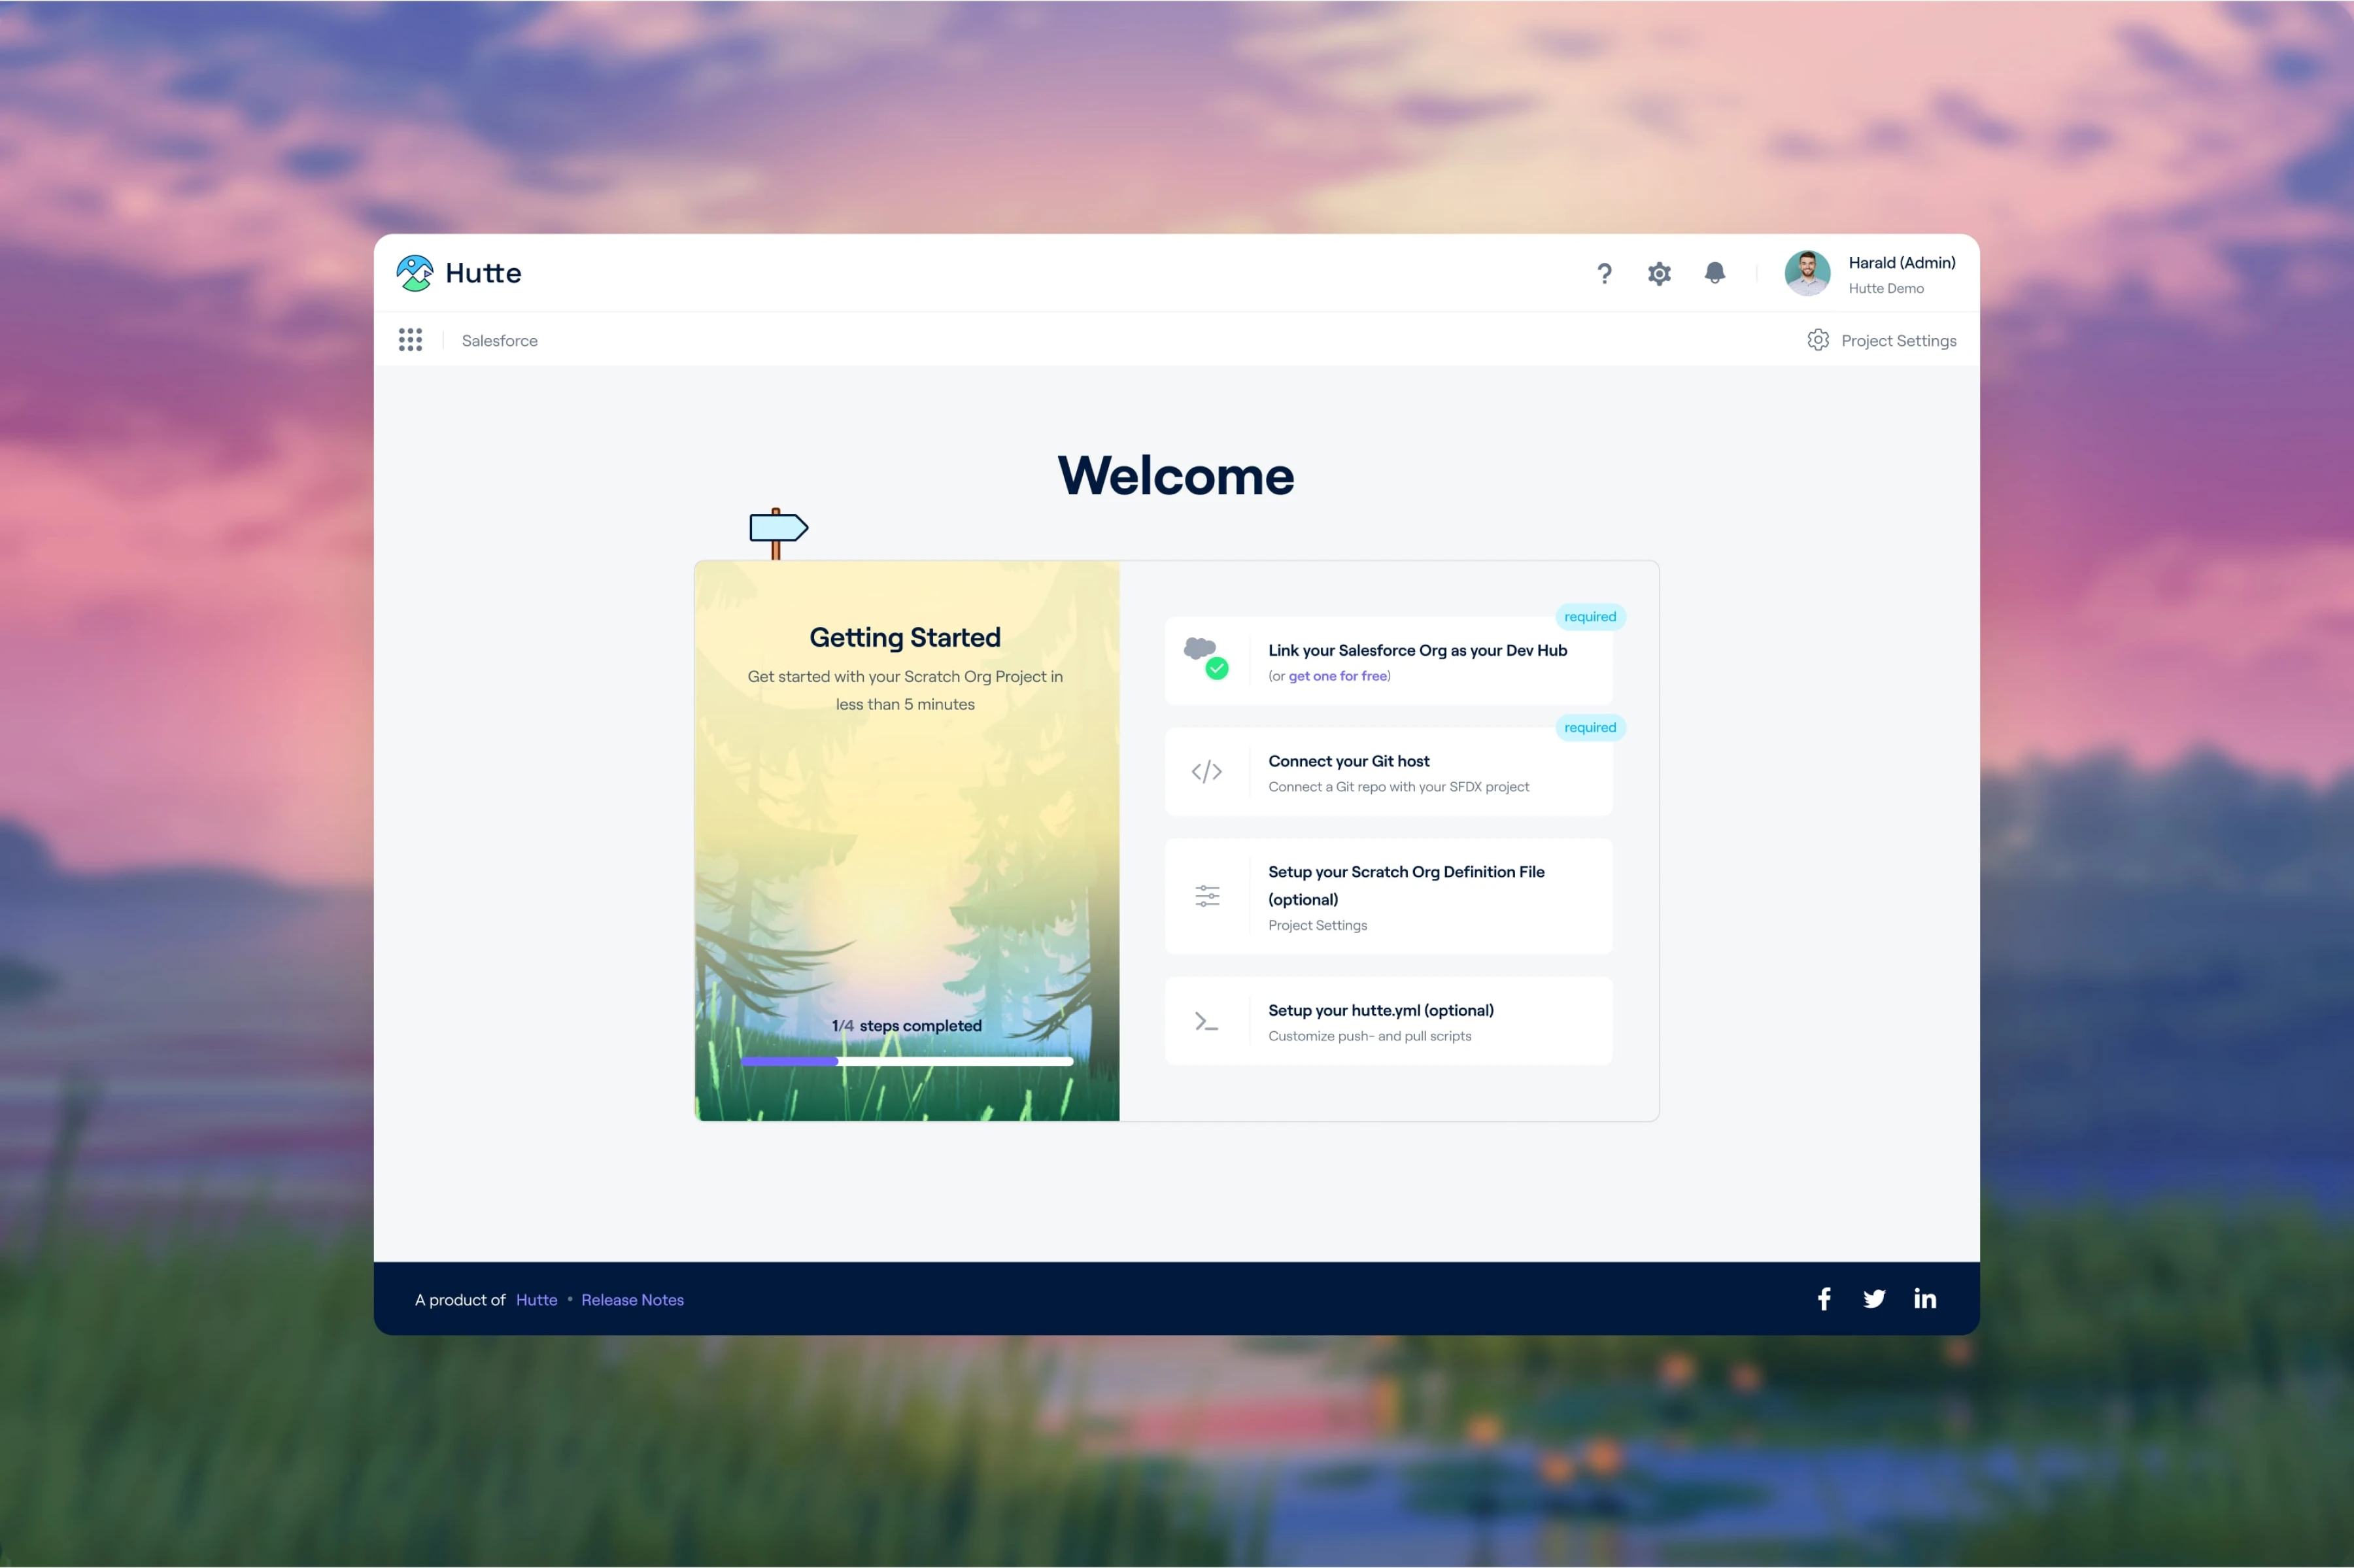Image resolution: width=2354 pixels, height=1568 pixels.
Task: Click the get one for free link
Action: coord(1338,675)
